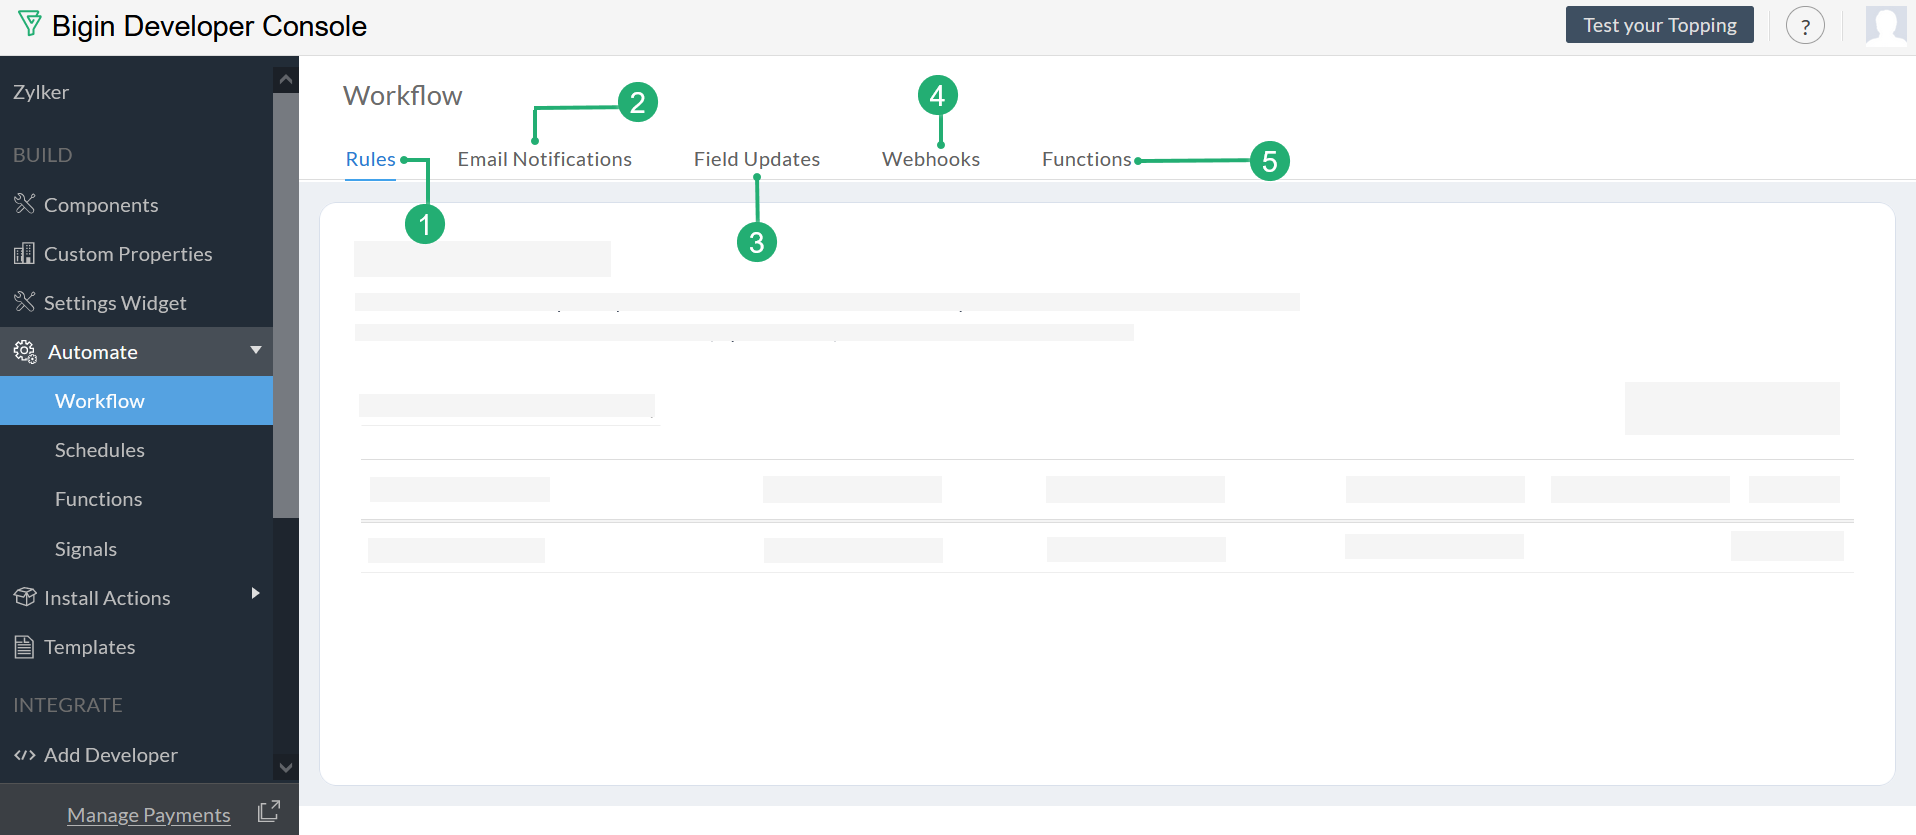Click the Templates document icon

[25, 646]
